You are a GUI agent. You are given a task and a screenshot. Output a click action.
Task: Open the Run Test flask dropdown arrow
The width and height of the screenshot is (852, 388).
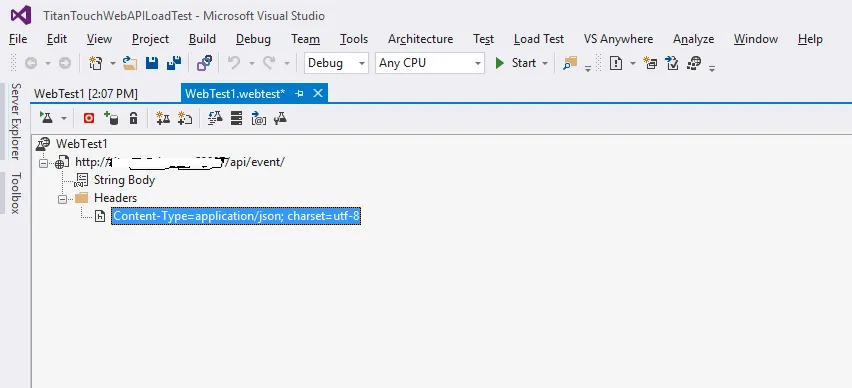coord(64,118)
